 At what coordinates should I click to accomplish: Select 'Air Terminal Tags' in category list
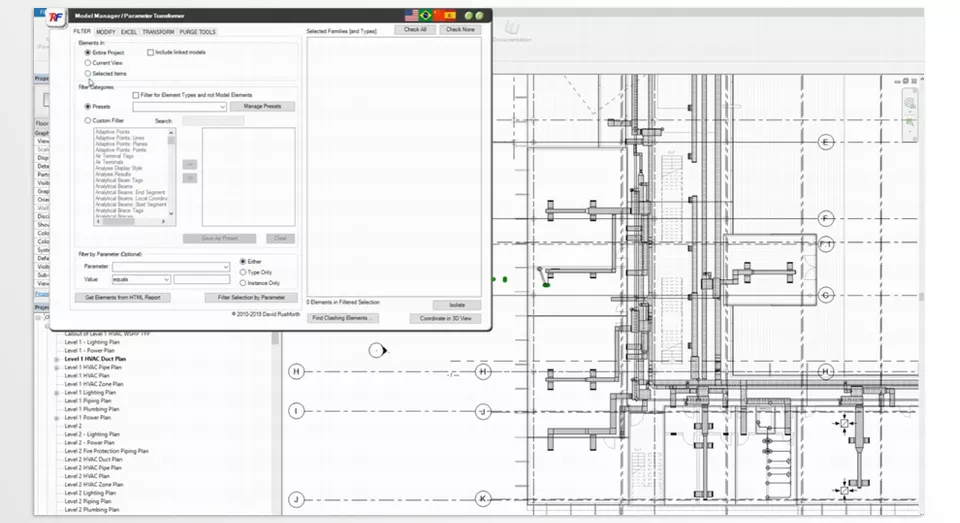pyautogui.click(x=114, y=156)
